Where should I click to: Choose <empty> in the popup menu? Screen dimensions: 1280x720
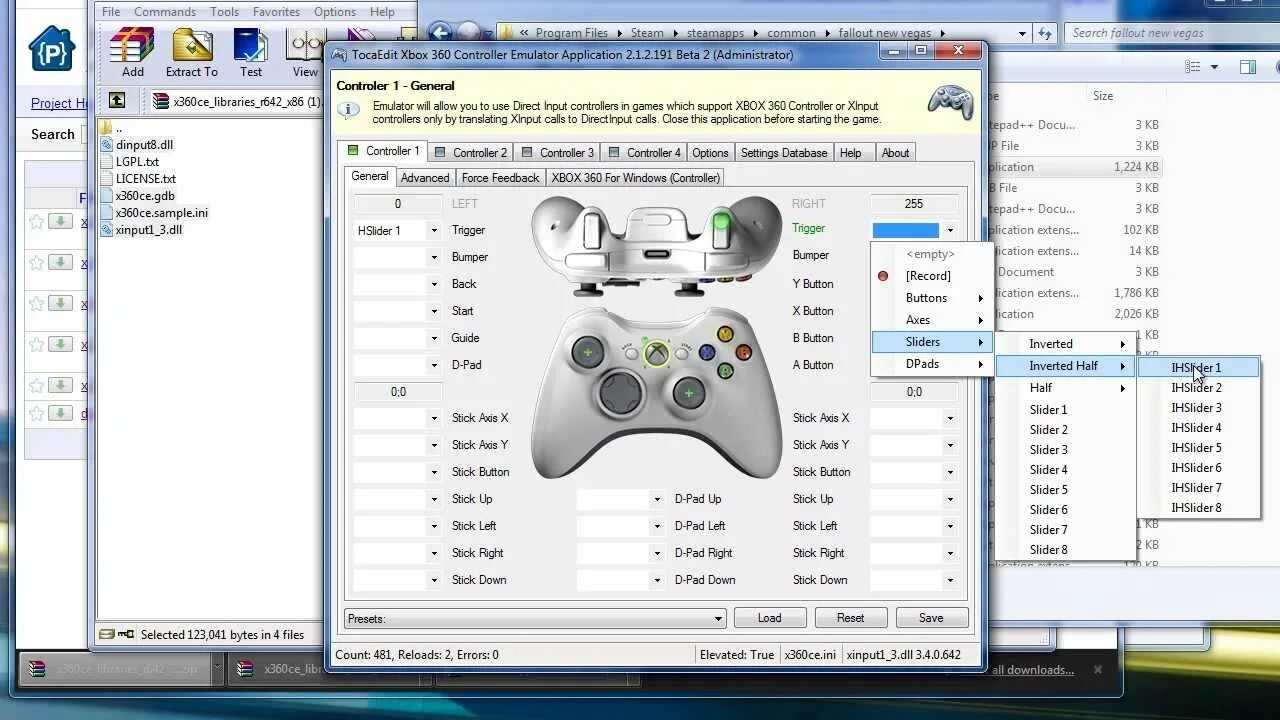click(x=930, y=254)
